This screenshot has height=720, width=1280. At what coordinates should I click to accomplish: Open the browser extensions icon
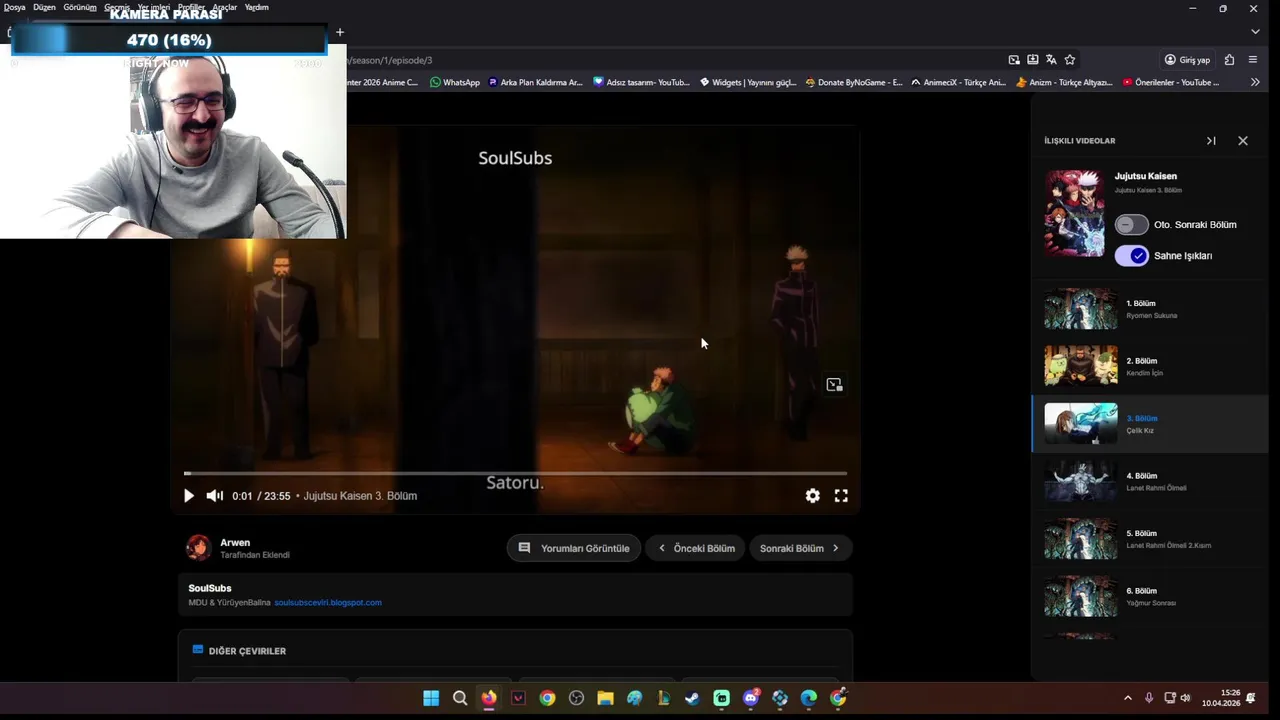[1230, 60]
